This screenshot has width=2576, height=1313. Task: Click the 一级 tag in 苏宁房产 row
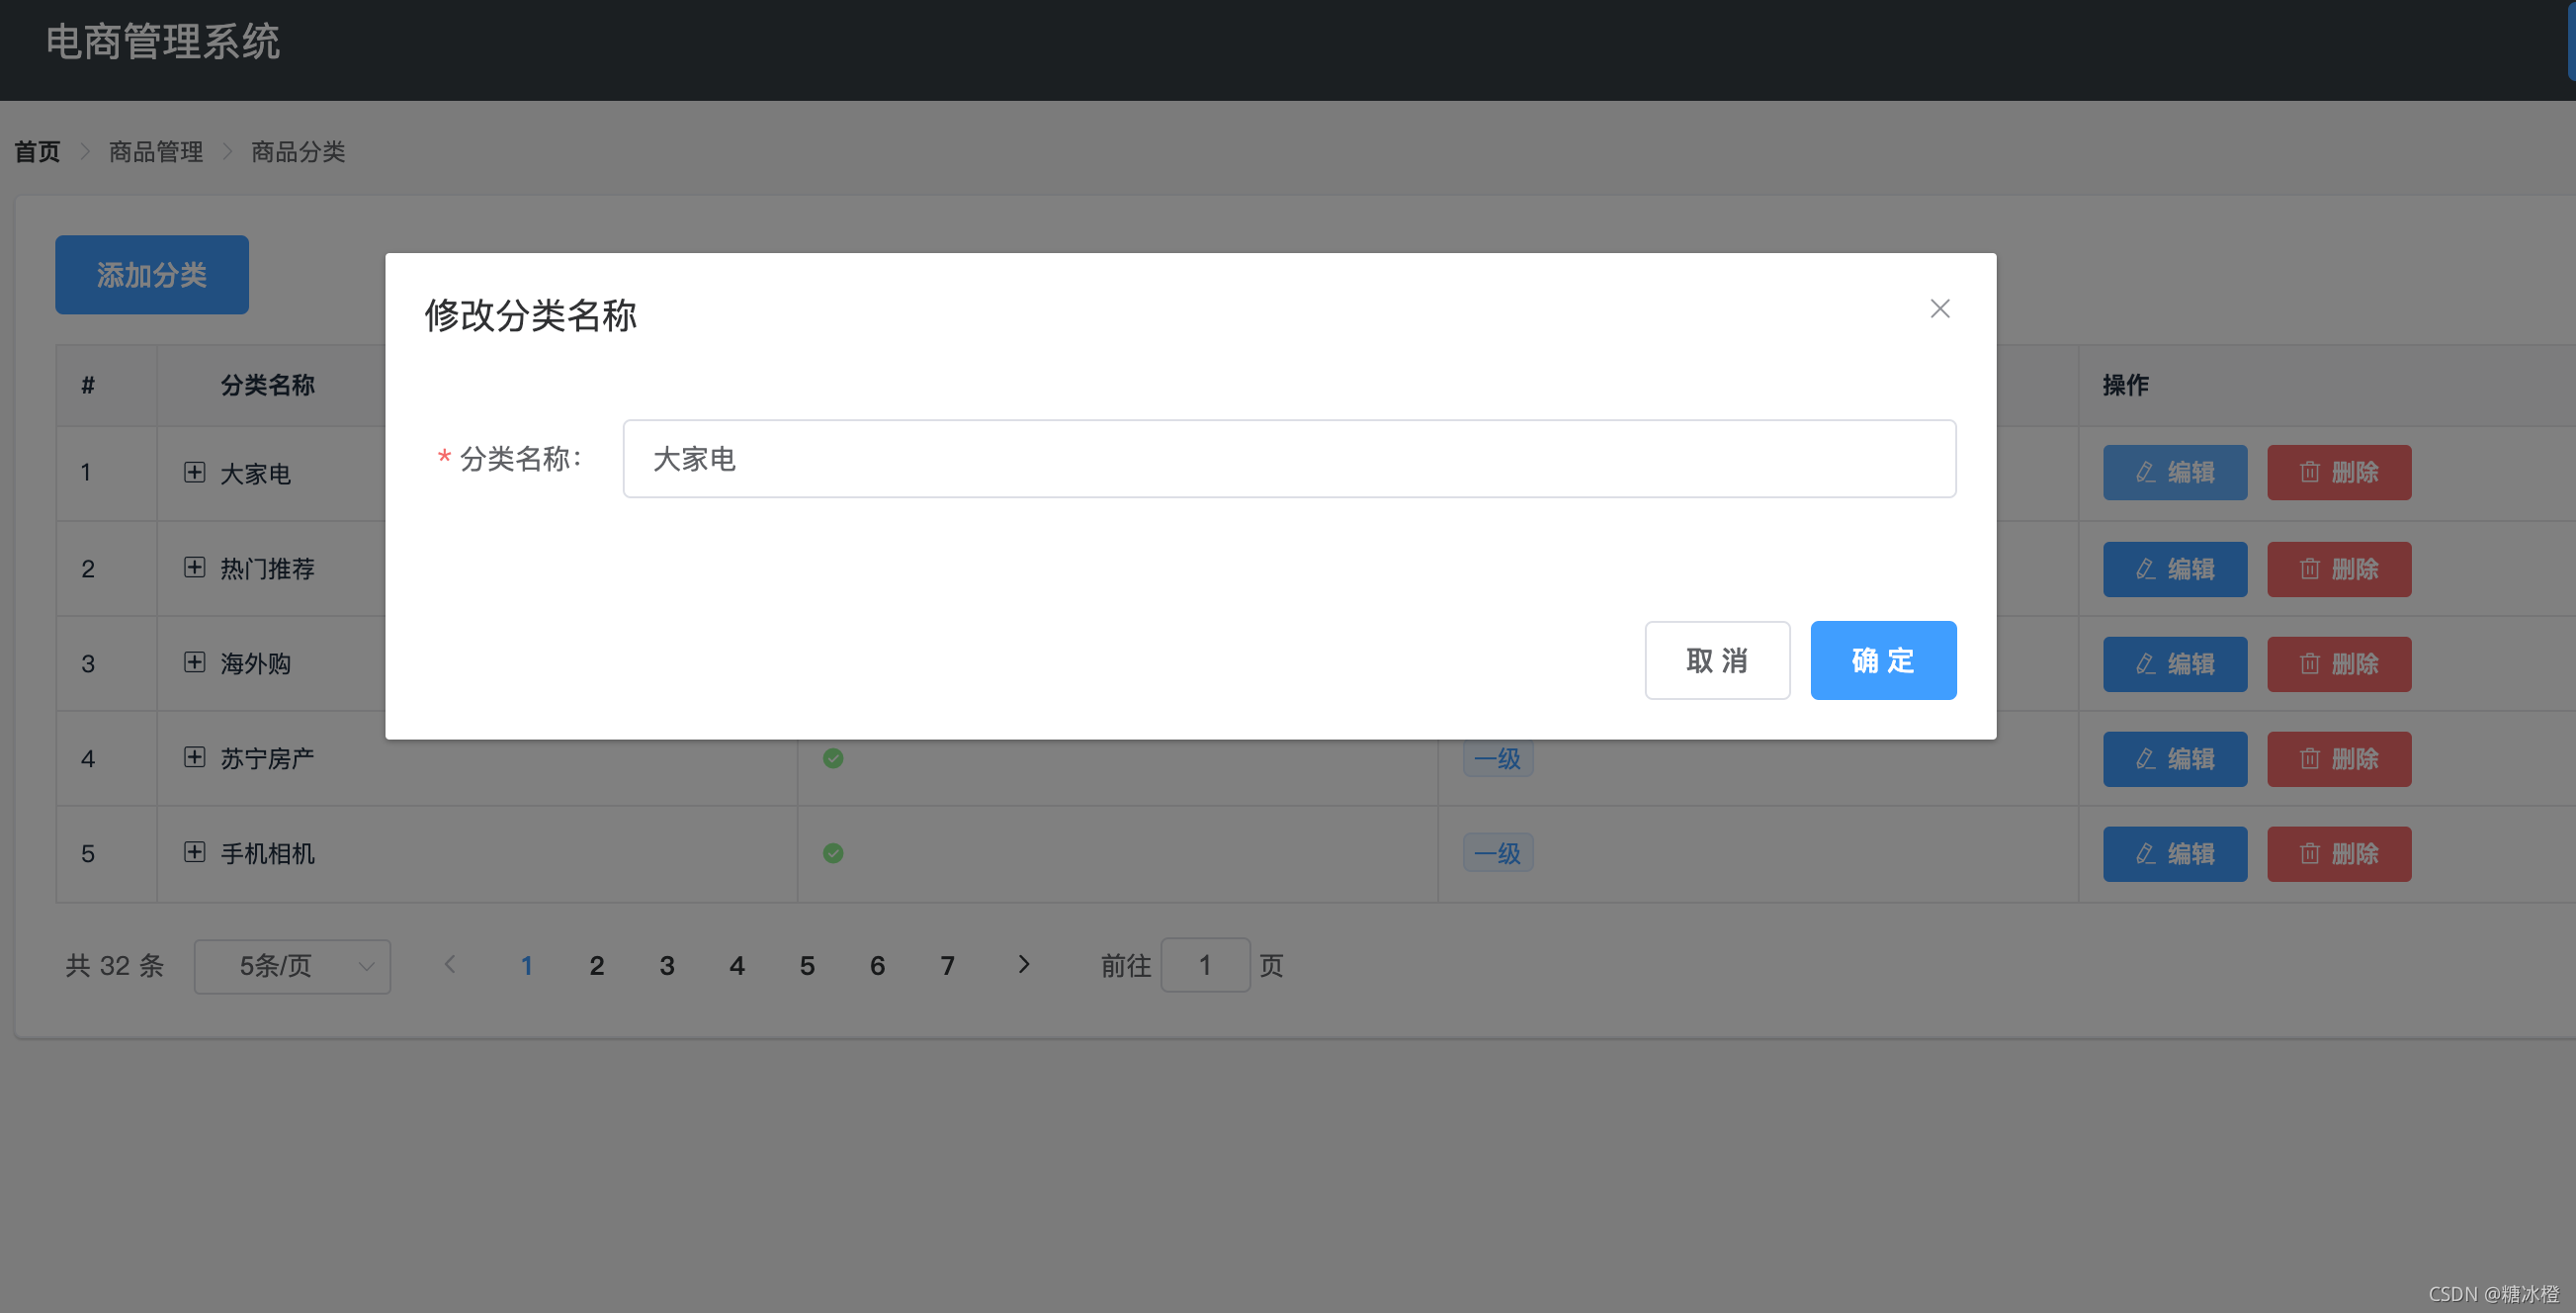1497,758
